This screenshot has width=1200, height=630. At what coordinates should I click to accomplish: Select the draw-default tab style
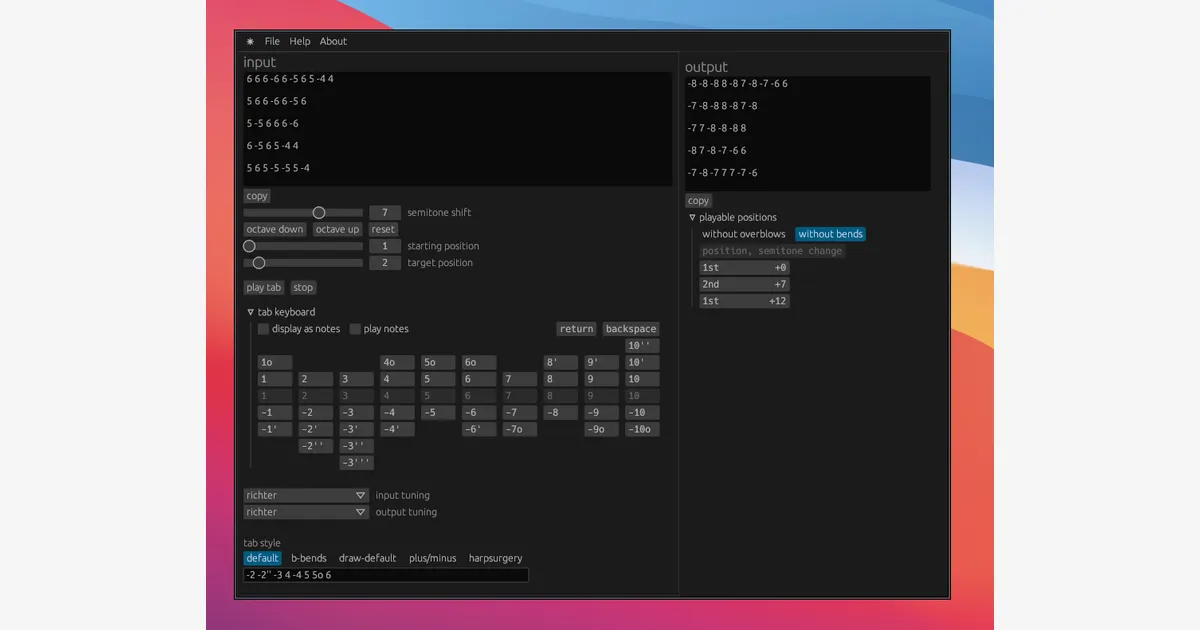click(367, 558)
